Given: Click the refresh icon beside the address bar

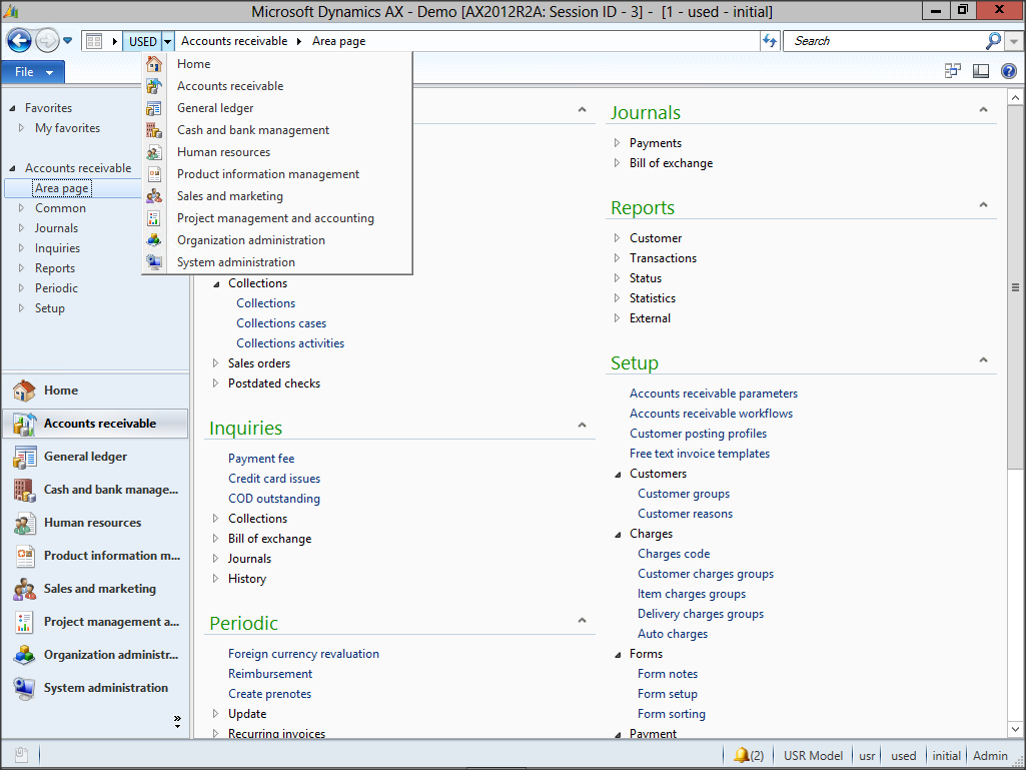Looking at the screenshot, I should [769, 41].
